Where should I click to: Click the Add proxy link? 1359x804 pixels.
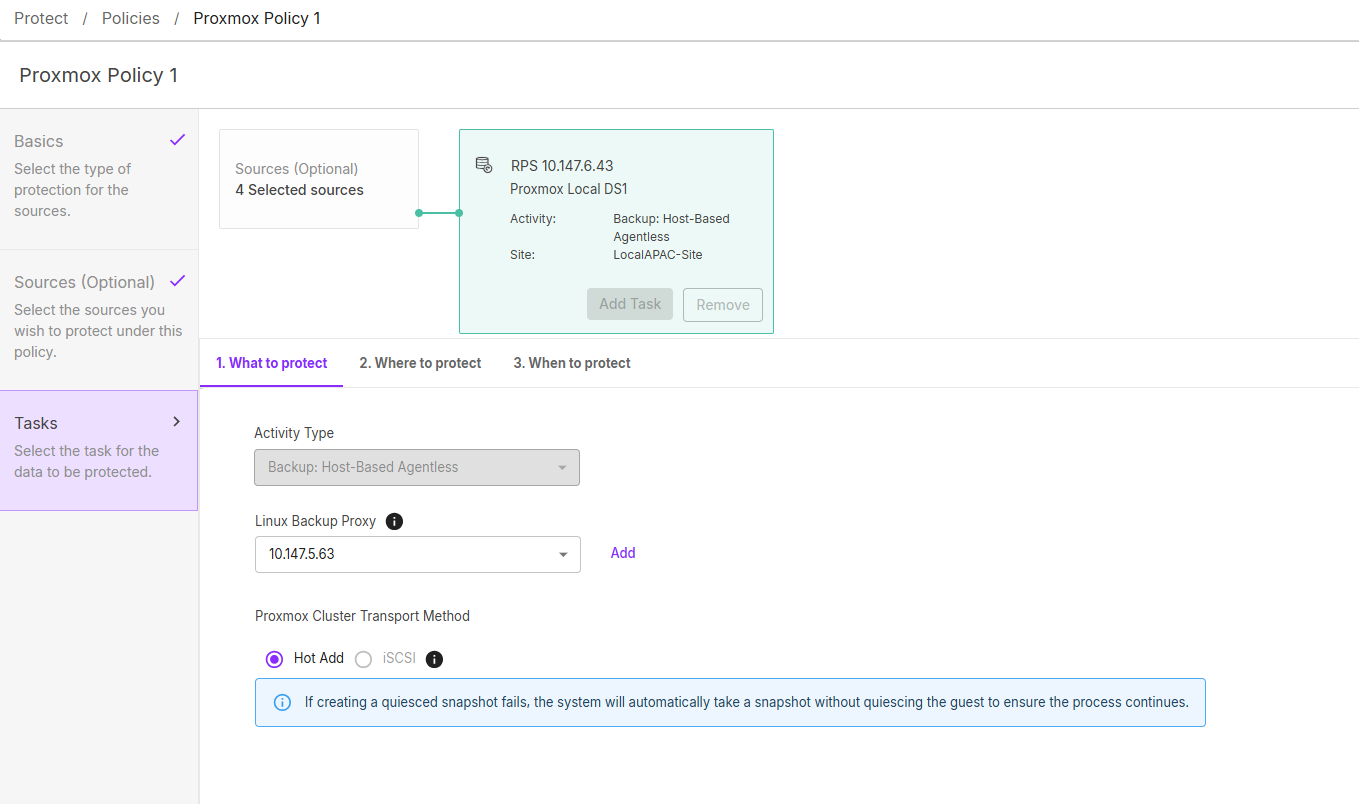tap(623, 553)
